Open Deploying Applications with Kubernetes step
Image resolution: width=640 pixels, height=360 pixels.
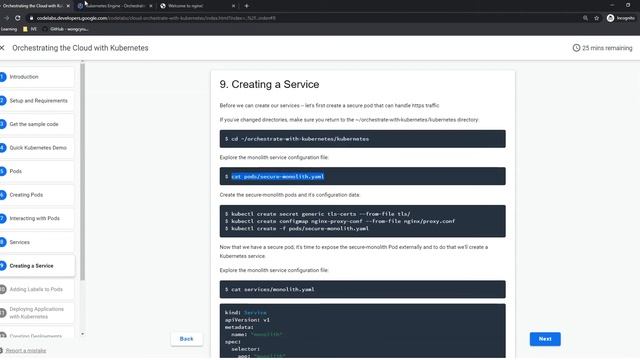click(x=37, y=313)
